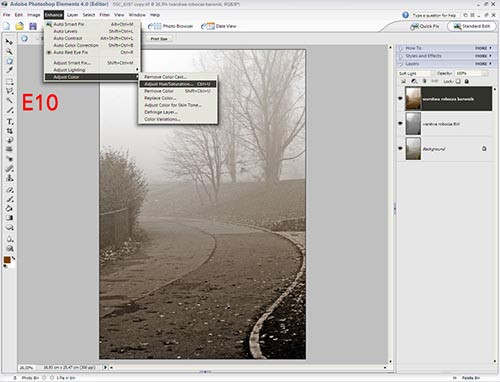Screen dimensions: 500x382
Task: Click the Open folder icon
Action: click(x=19, y=26)
